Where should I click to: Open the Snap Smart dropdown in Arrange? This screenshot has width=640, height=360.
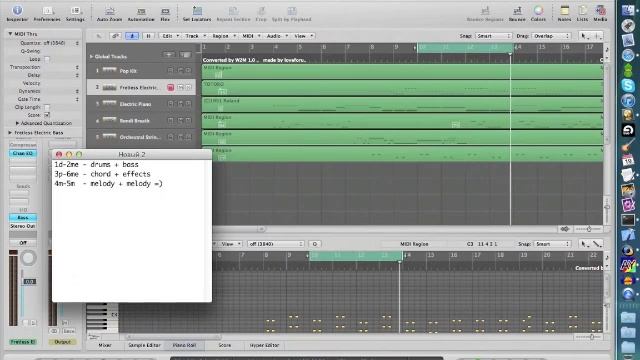[x=493, y=36]
